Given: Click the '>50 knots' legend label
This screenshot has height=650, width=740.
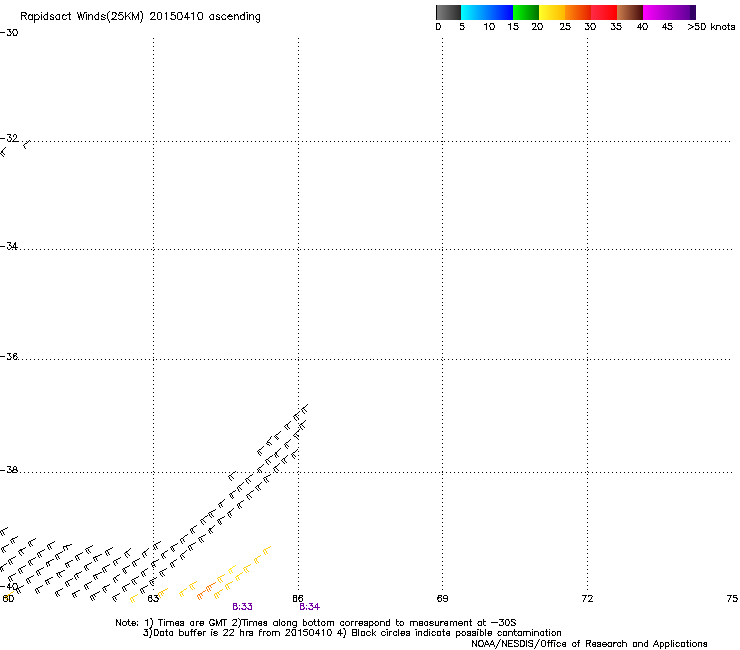Looking at the screenshot, I should click(711, 27).
